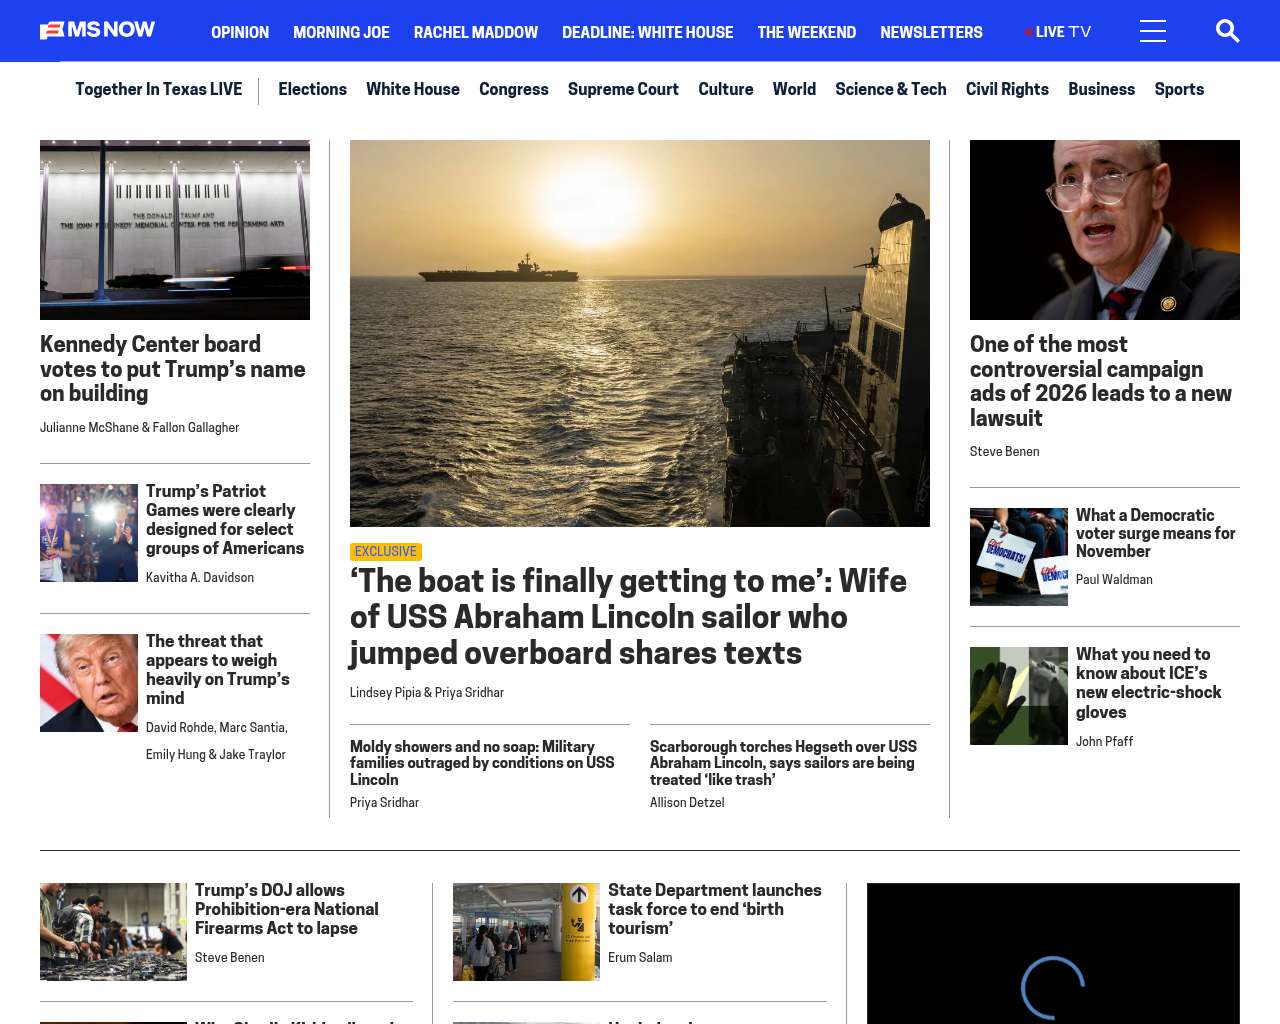
Task: Click author John Pfaff
Action: (1105, 742)
